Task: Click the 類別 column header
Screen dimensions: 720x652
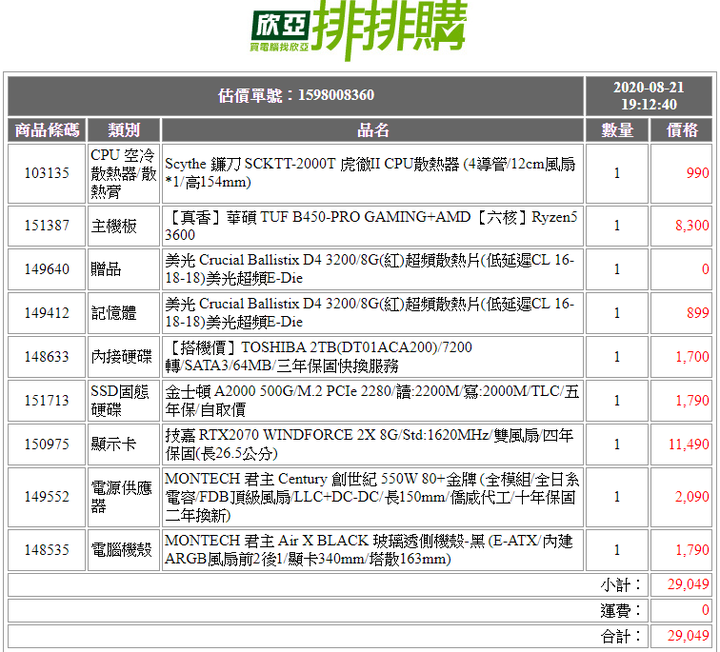Action: click(x=124, y=130)
